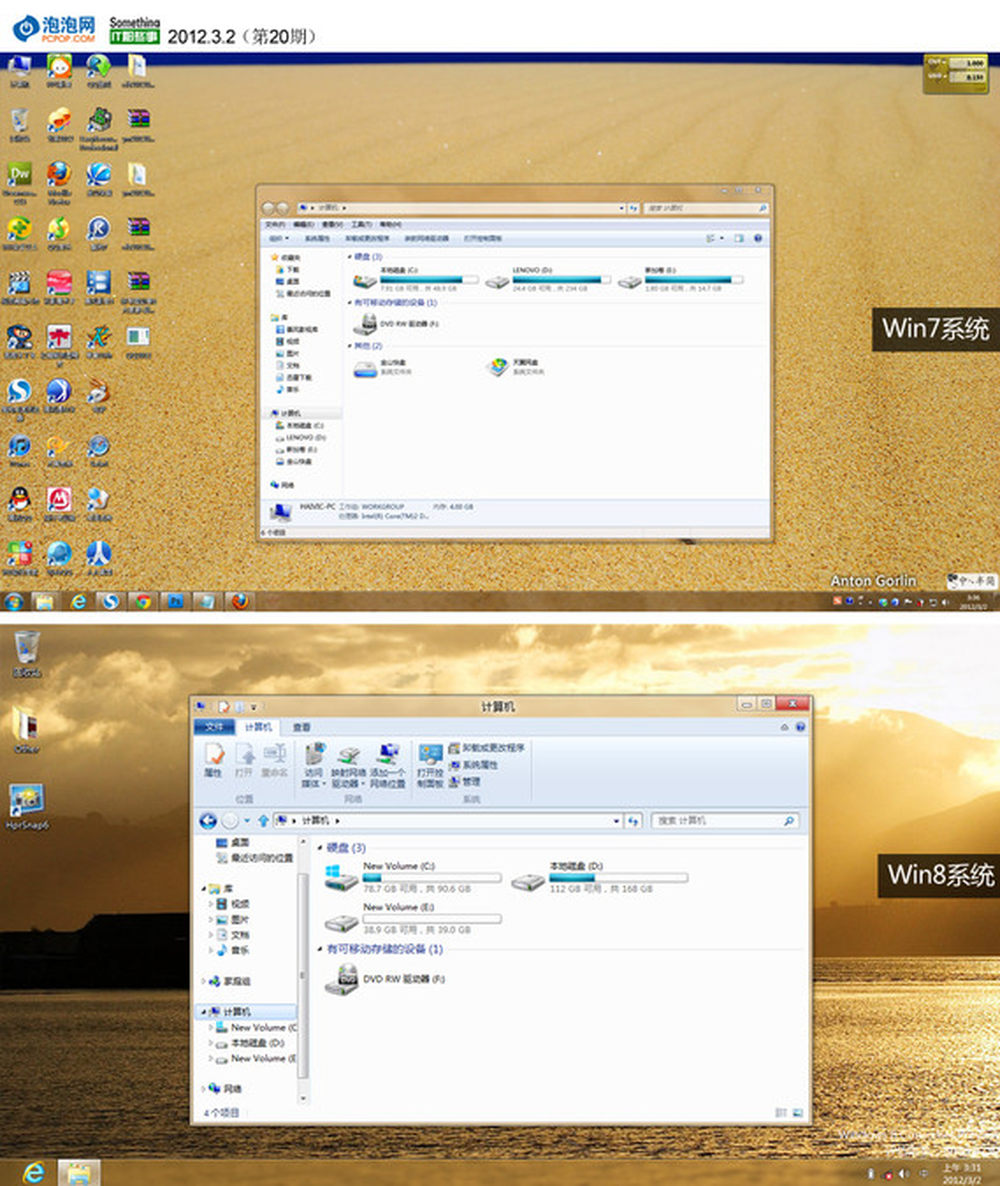The image size is (1000, 1186).
Task: Open recent locations dropdown in Win8 Explorer
Action: pyautogui.click(x=247, y=821)
